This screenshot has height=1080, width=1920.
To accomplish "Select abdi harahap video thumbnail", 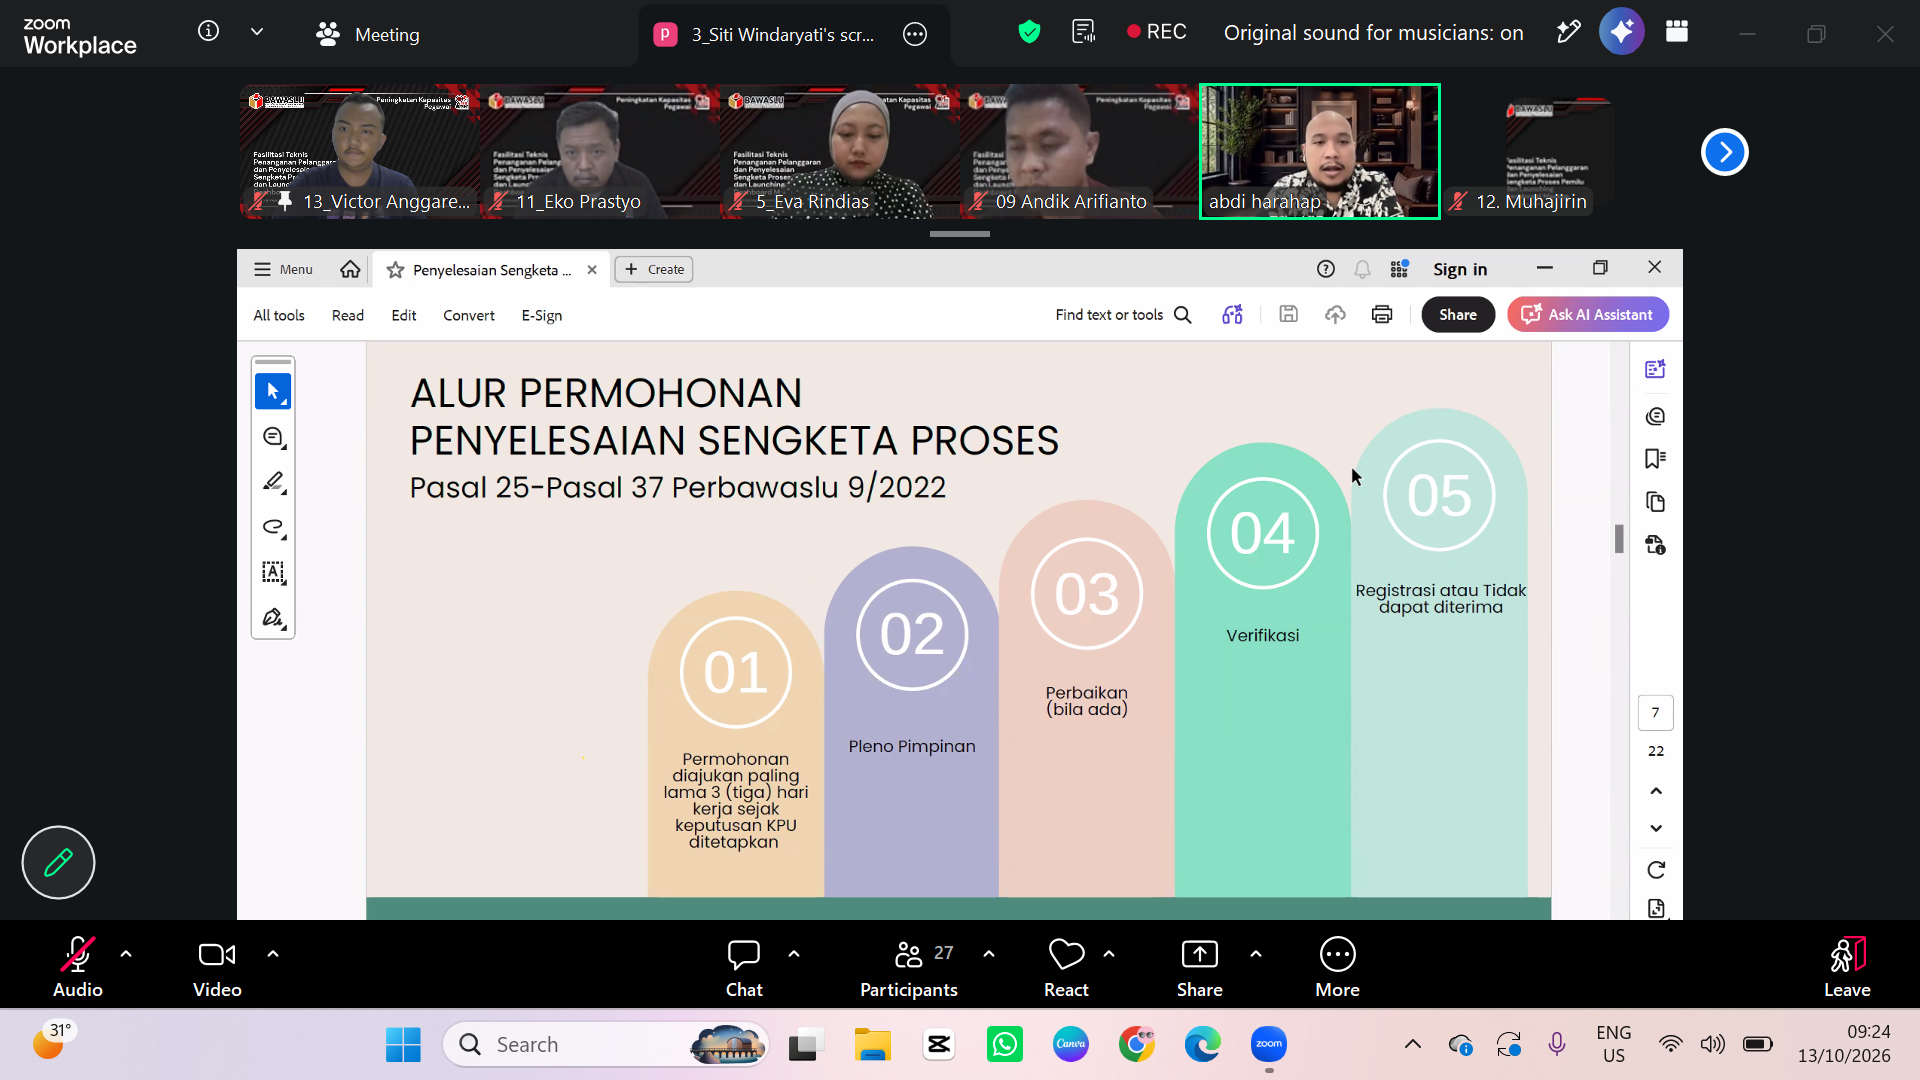I will [x=1320, y=151].
